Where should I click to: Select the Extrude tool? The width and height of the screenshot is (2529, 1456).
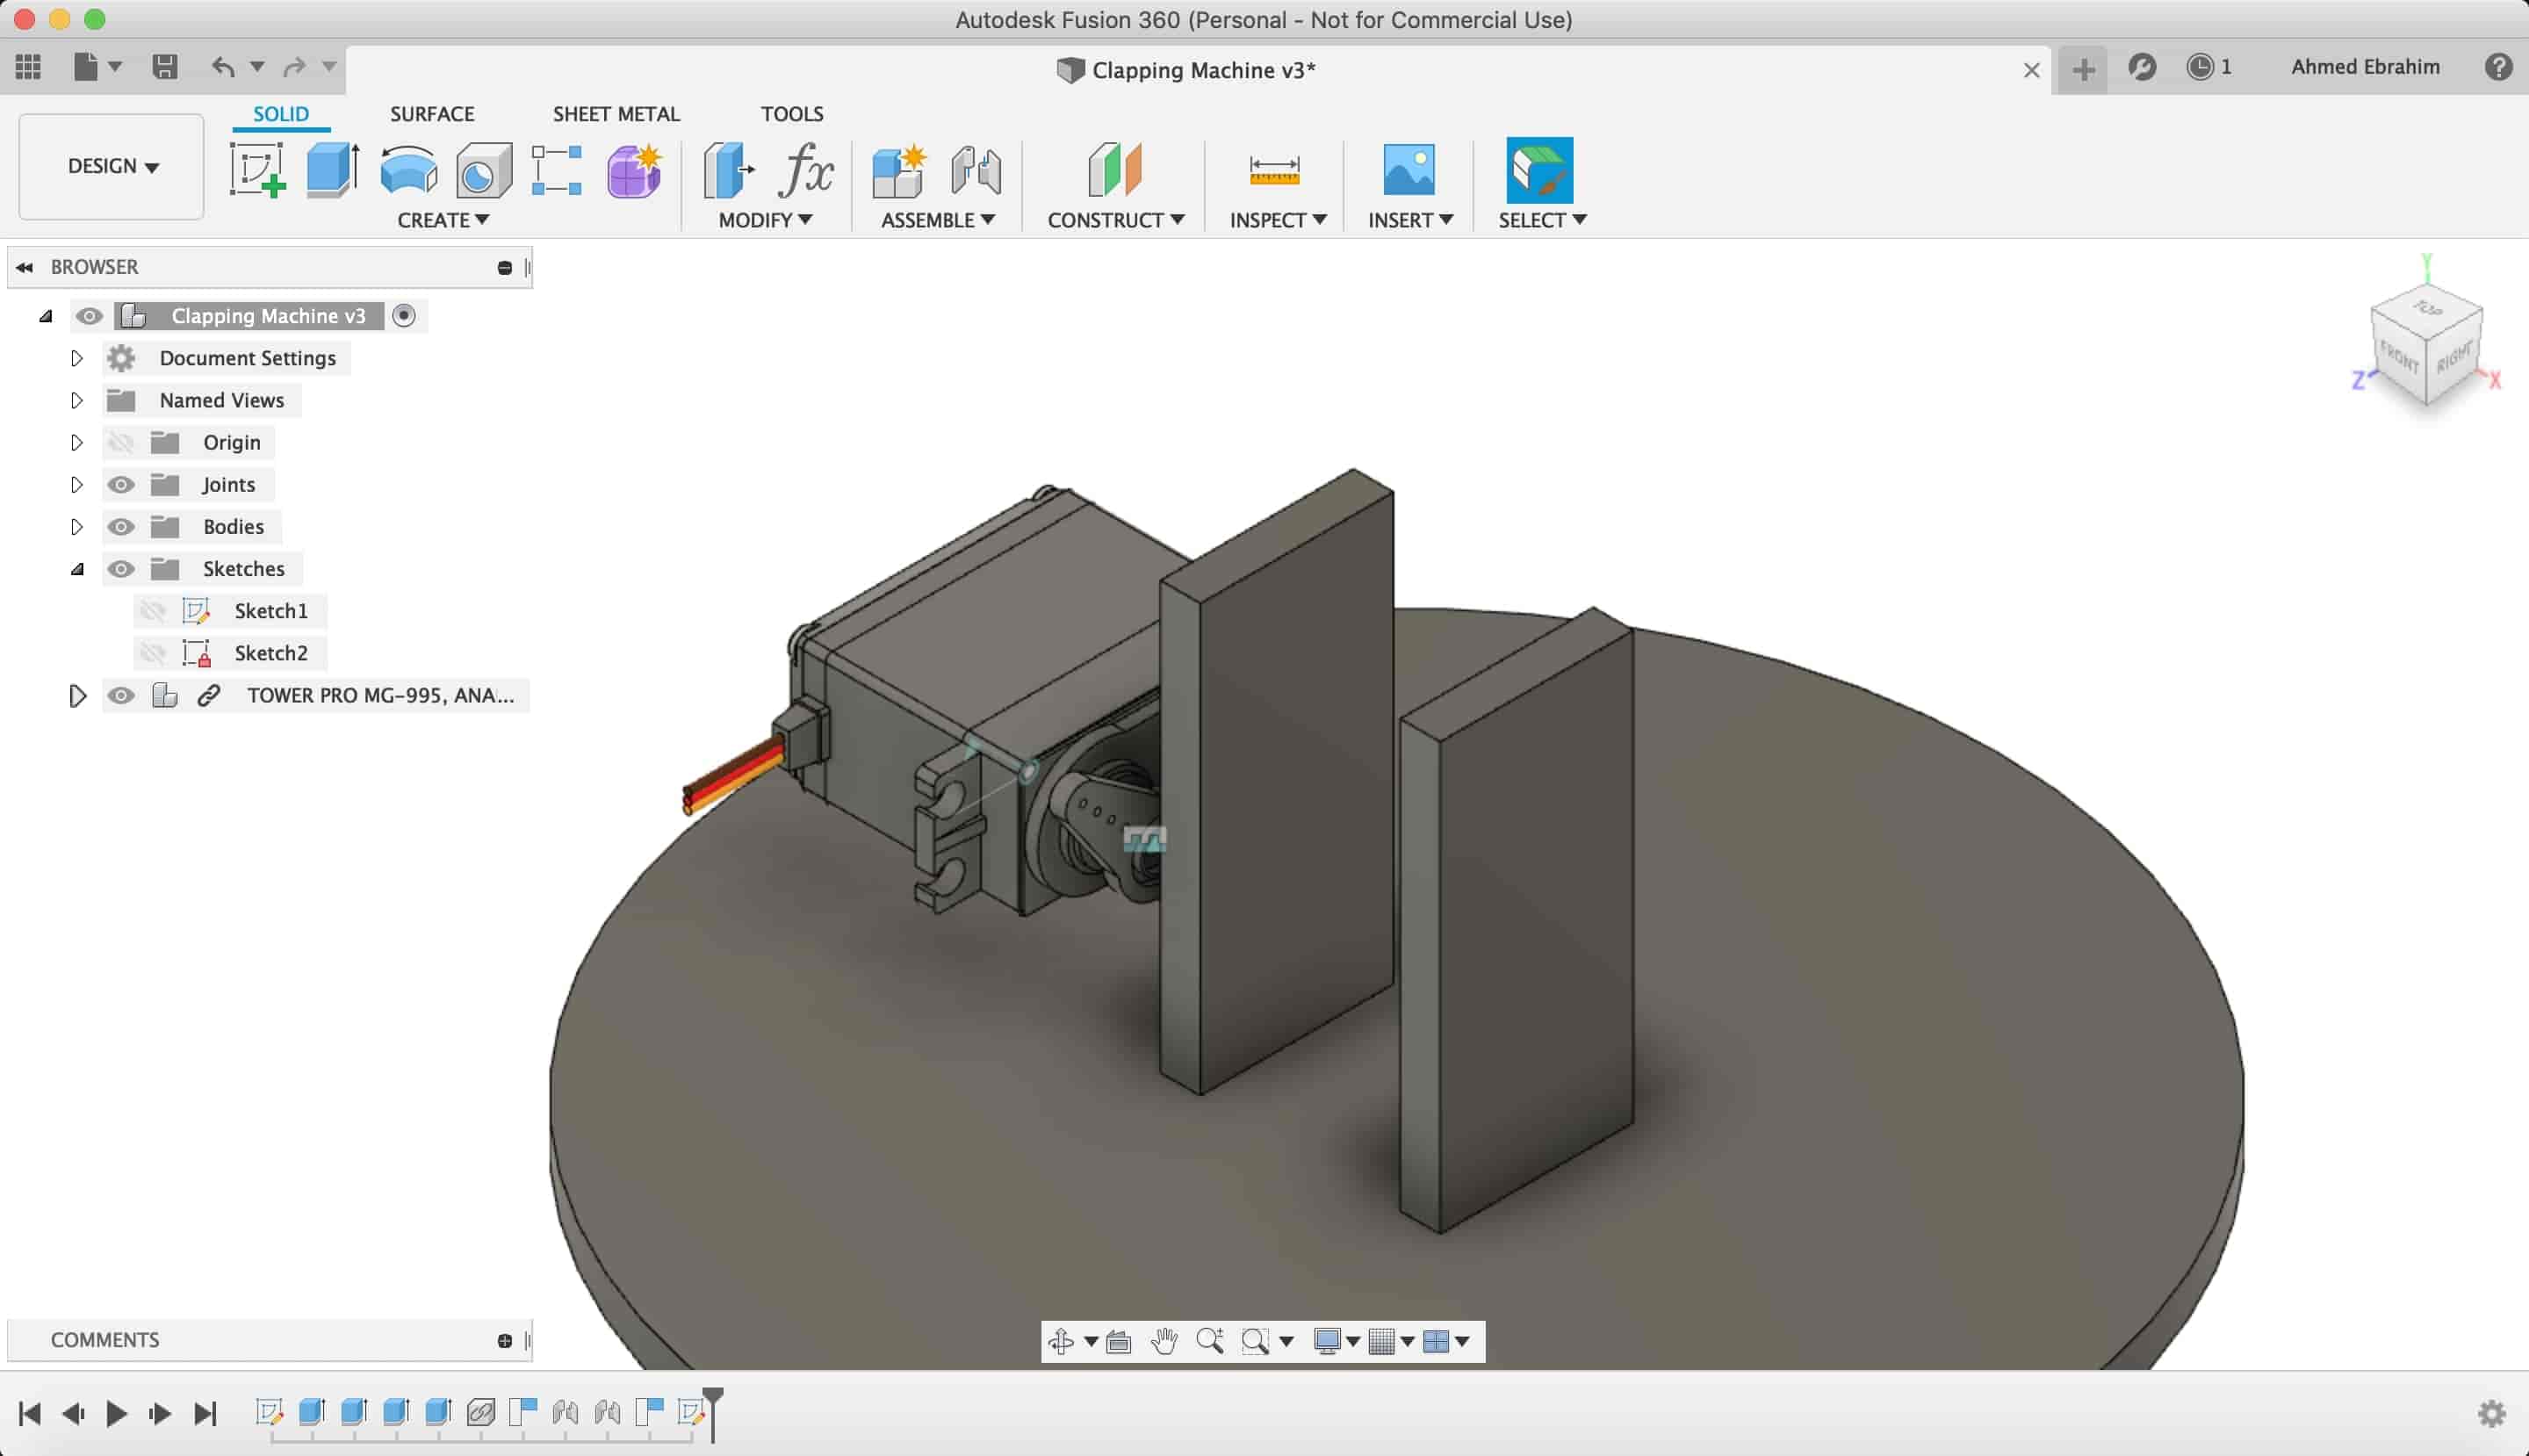click(x=333, y=170)
